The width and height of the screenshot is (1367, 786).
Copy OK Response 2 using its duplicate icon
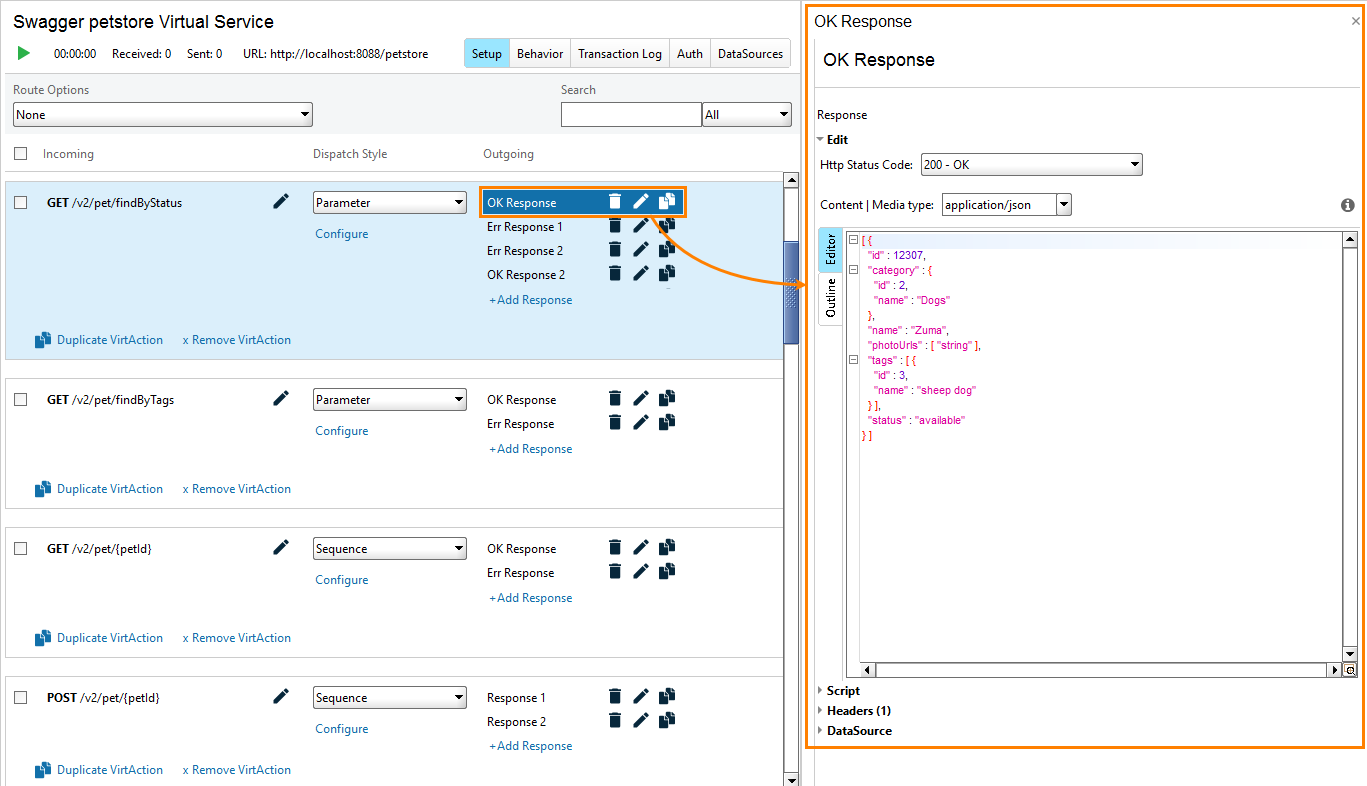(666, 273)
